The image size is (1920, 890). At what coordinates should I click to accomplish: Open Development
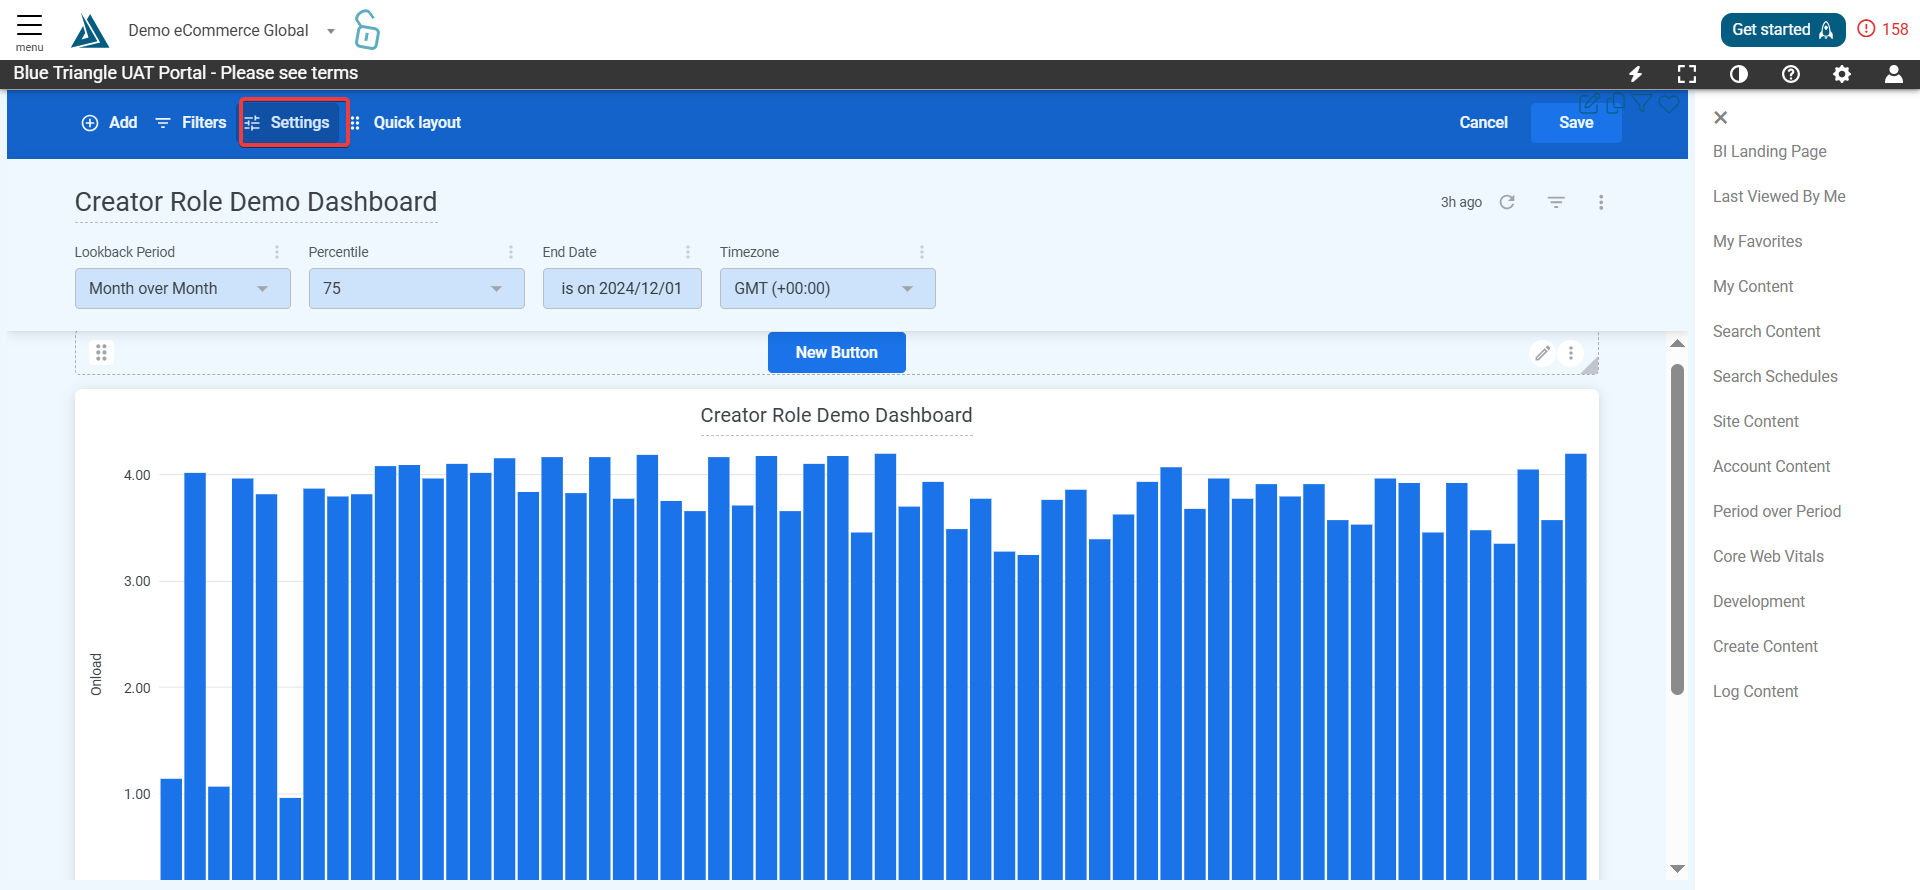click(x=1758, y=602)
